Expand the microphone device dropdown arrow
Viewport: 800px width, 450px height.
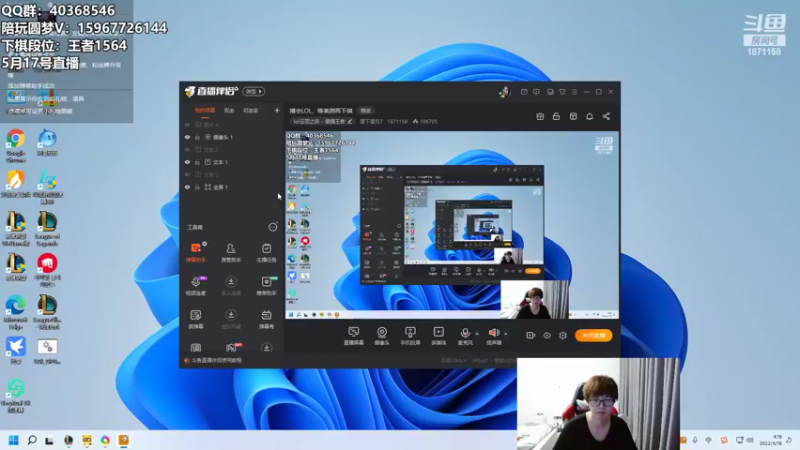click(477, 334)
